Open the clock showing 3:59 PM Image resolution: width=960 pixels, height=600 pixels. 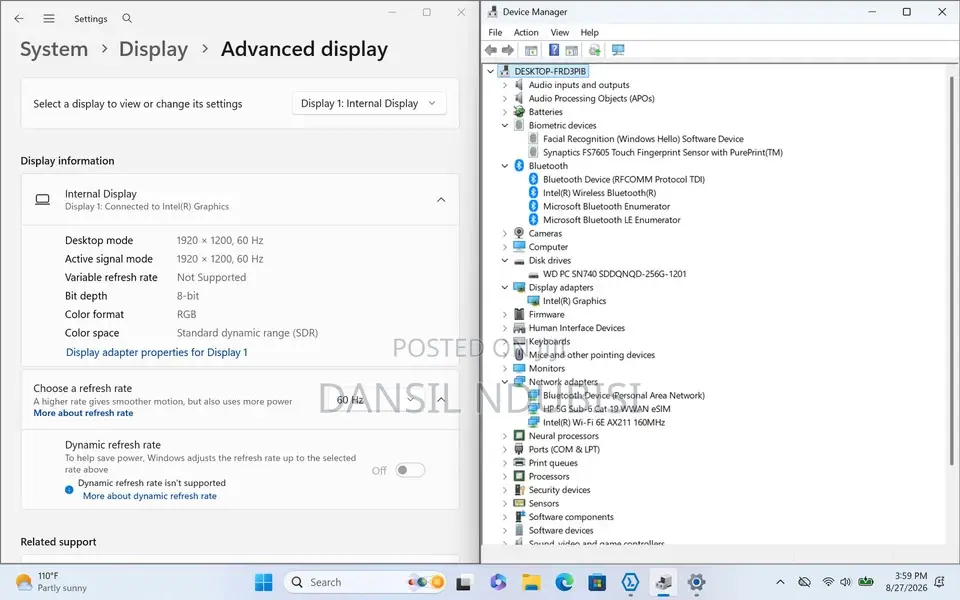(x=906, y=582)
